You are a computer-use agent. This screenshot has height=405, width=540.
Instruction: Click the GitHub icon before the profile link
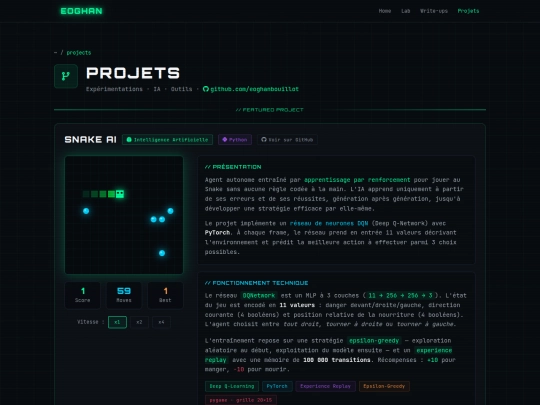pyautogui.click(x=206, y=89)
